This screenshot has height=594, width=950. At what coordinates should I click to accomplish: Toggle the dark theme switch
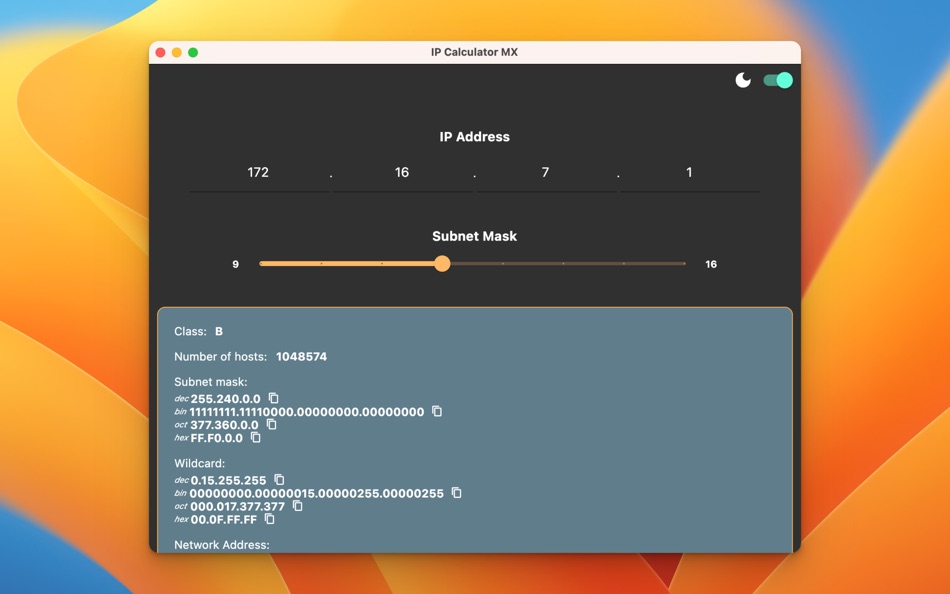(x=778, y=80)
